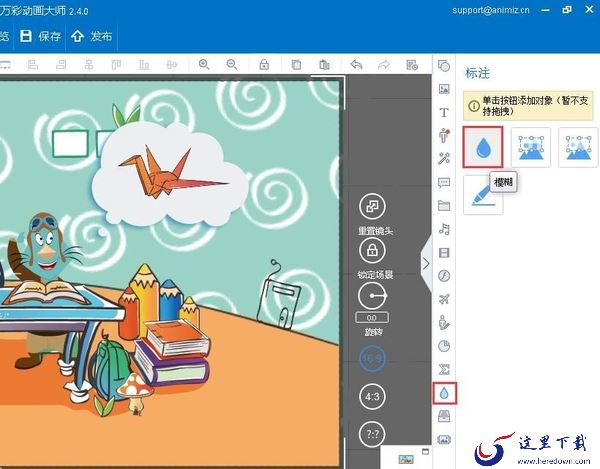Open the seated person sidebar panel
The height and width of the screenshot is (469, 600).
click(444, 322)
